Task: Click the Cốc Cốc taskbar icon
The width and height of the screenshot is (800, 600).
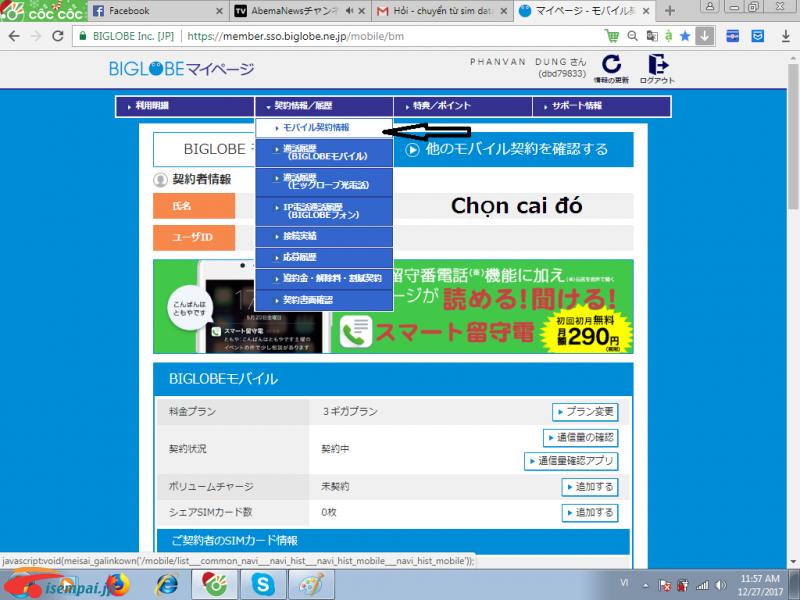Action: 214,585
